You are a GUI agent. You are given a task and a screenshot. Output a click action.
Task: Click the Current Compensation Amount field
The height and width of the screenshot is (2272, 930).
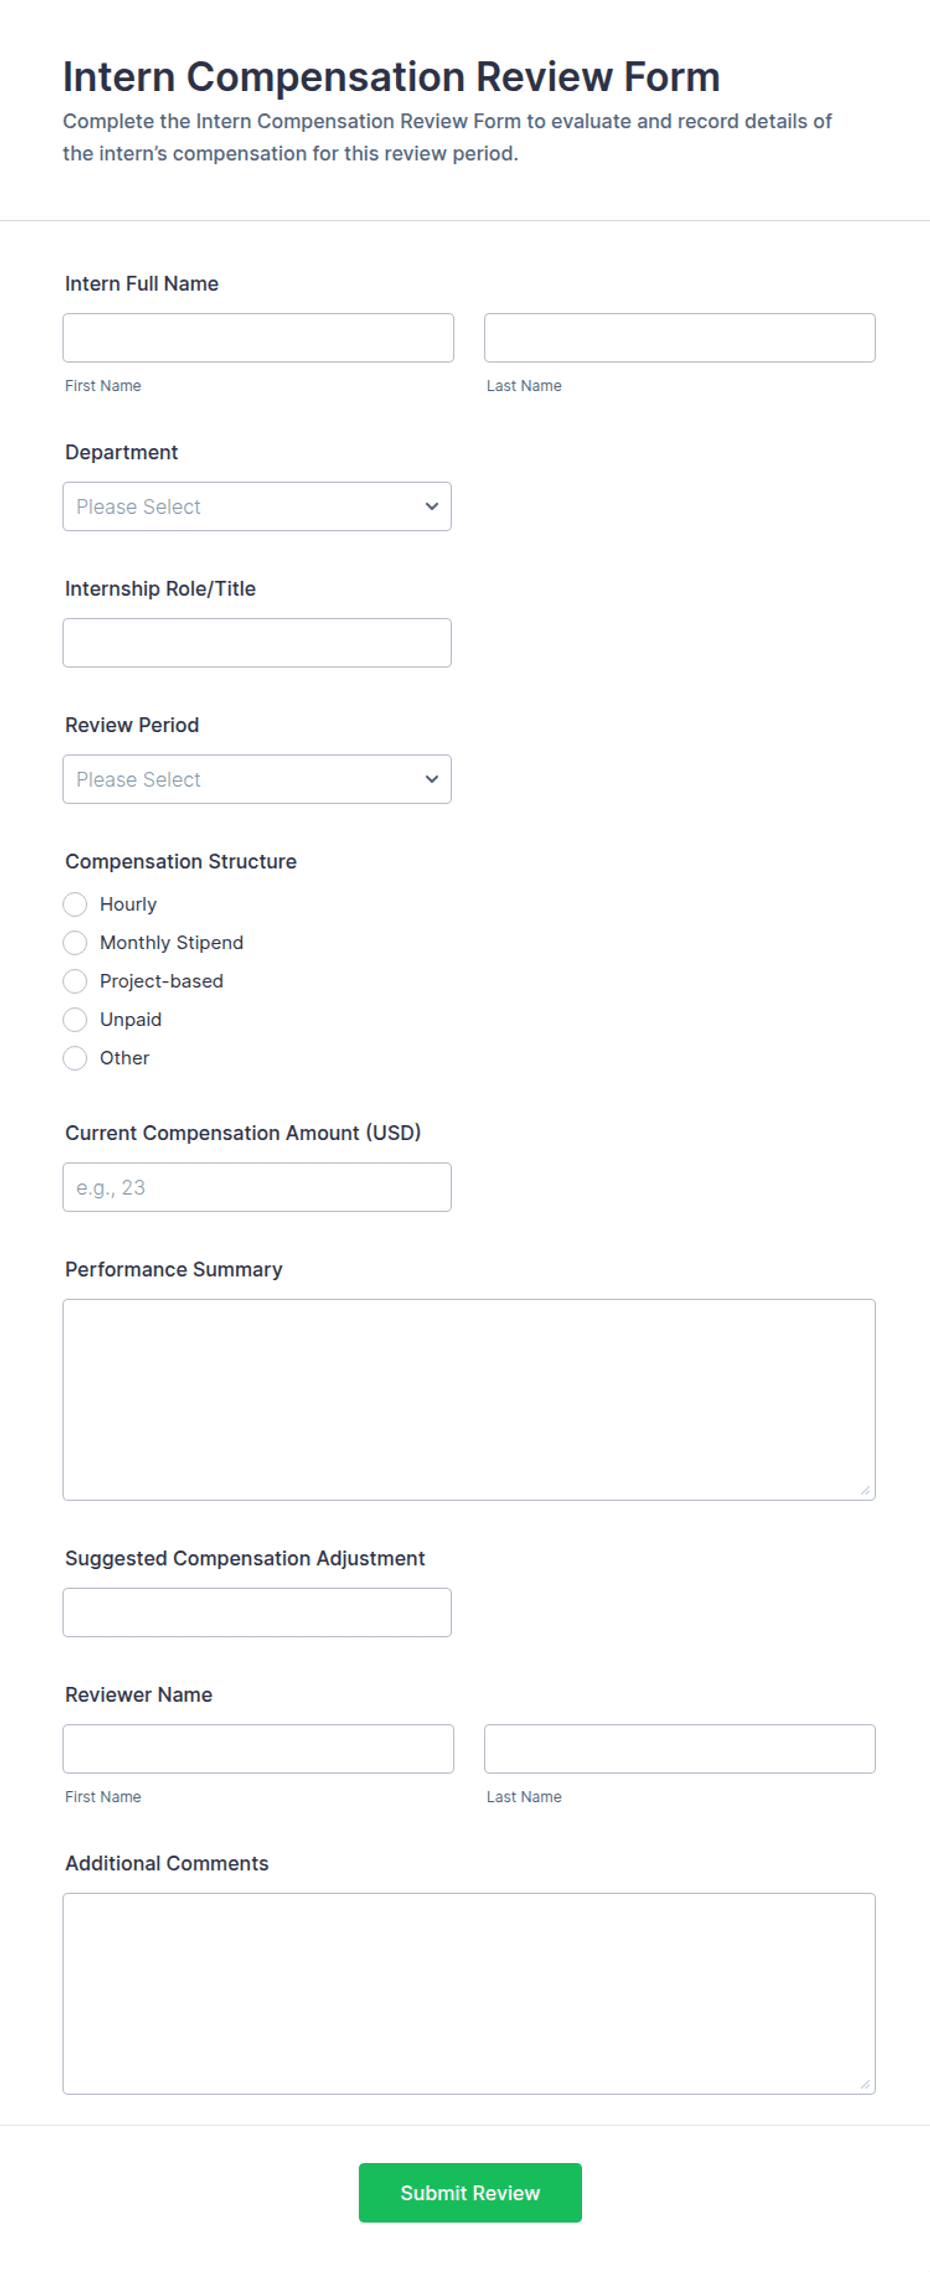(257, 1187)
